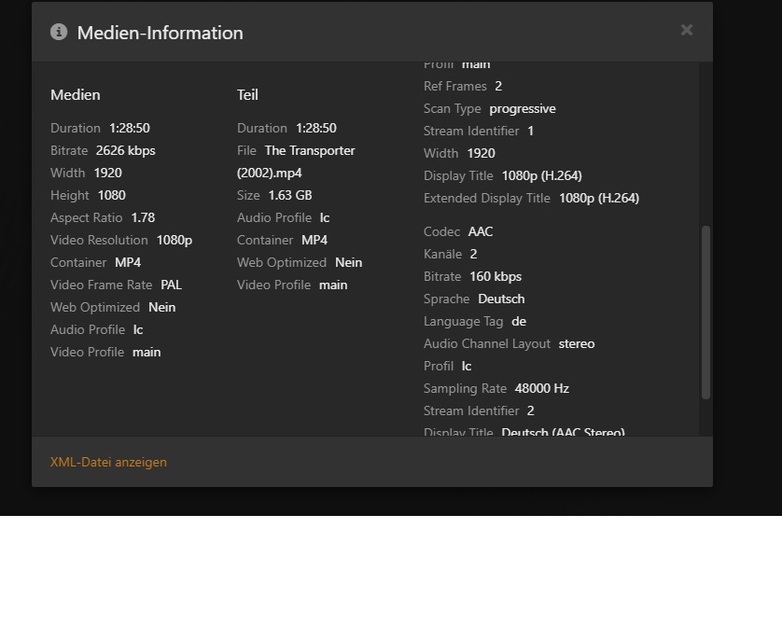Select the file name The Transporter
This screenshot has width=782, height=640.
pos(310,151)
